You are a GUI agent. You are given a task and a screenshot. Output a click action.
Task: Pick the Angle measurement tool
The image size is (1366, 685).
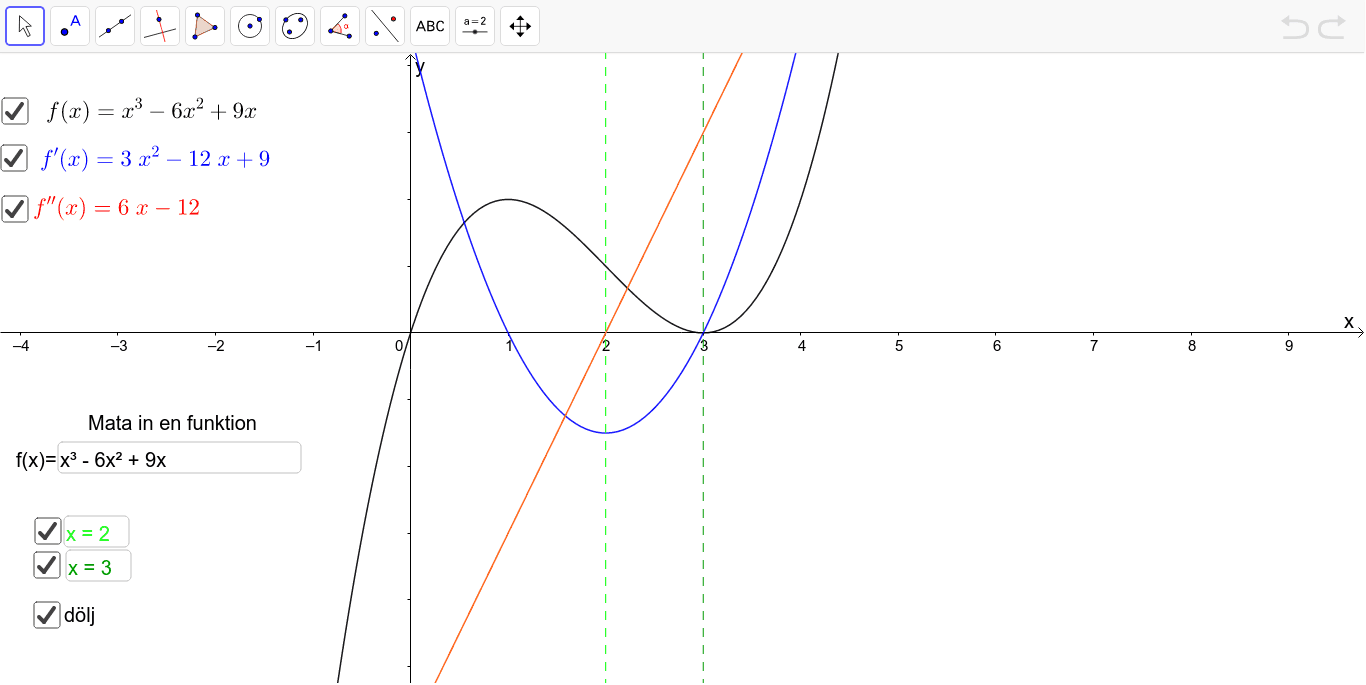[x=340, y=26]
